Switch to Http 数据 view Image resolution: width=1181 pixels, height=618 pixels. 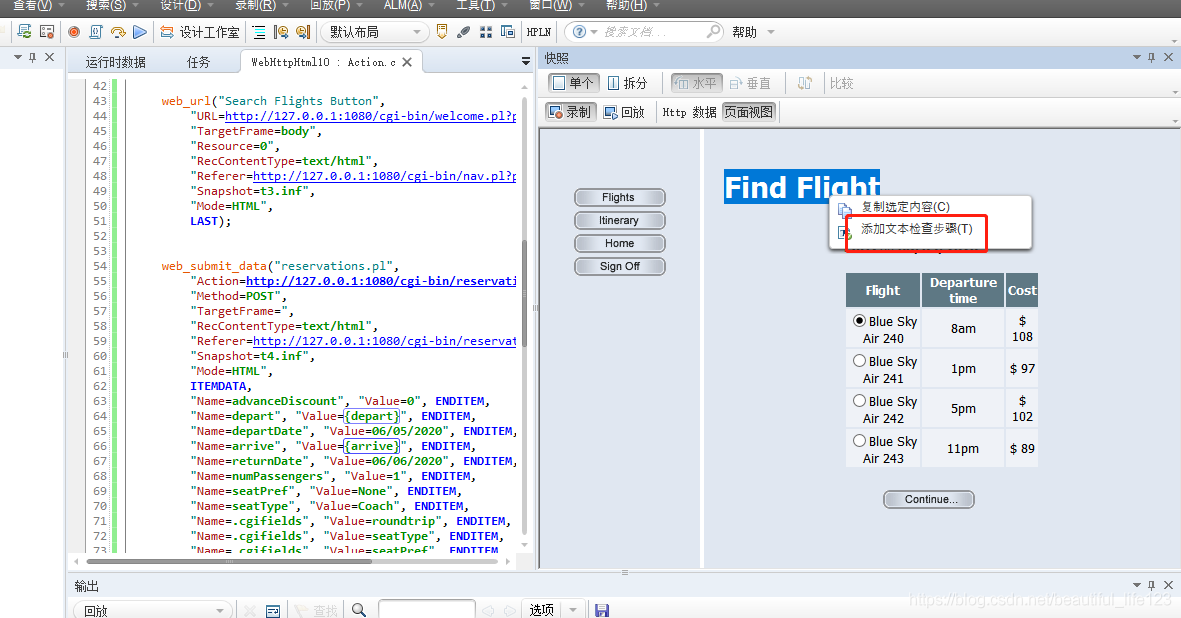point(689,112)
